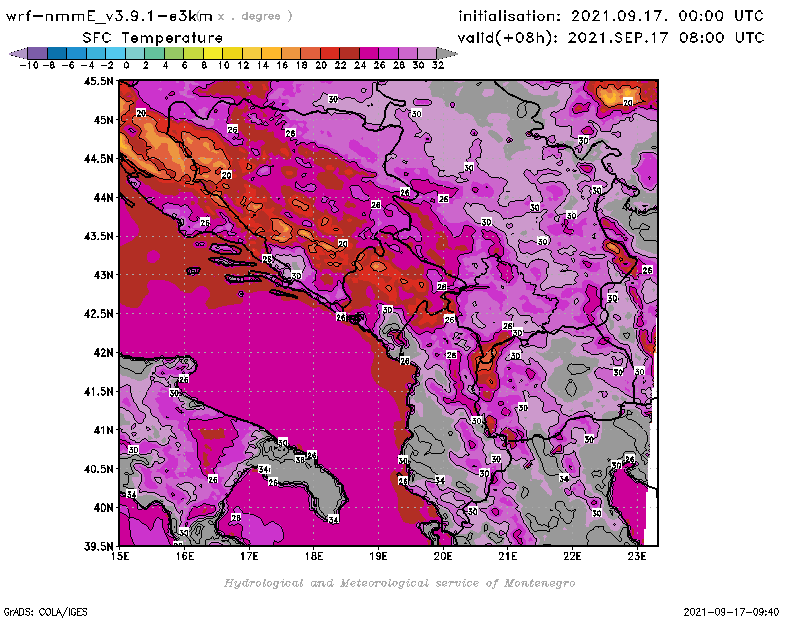
Task: Click the '15E' longitude axis label
Action: 120,556
